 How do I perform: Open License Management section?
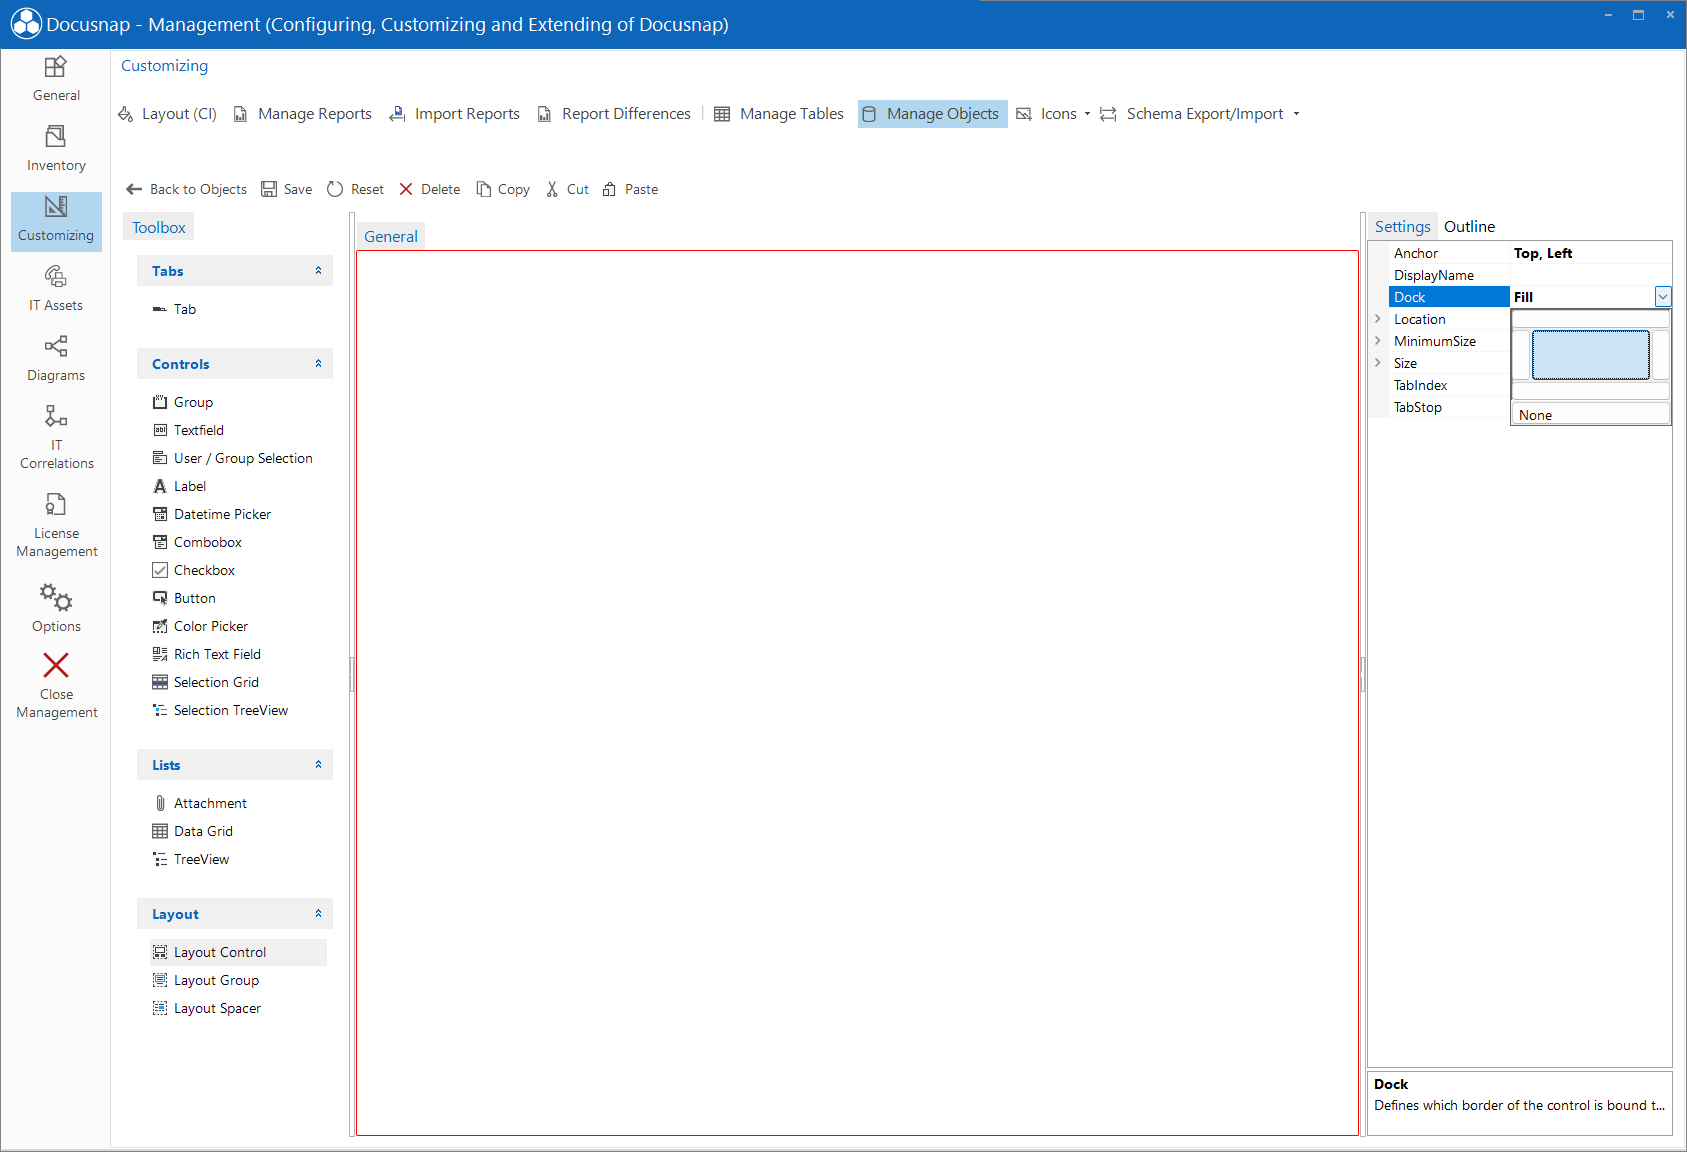(56, 525)
